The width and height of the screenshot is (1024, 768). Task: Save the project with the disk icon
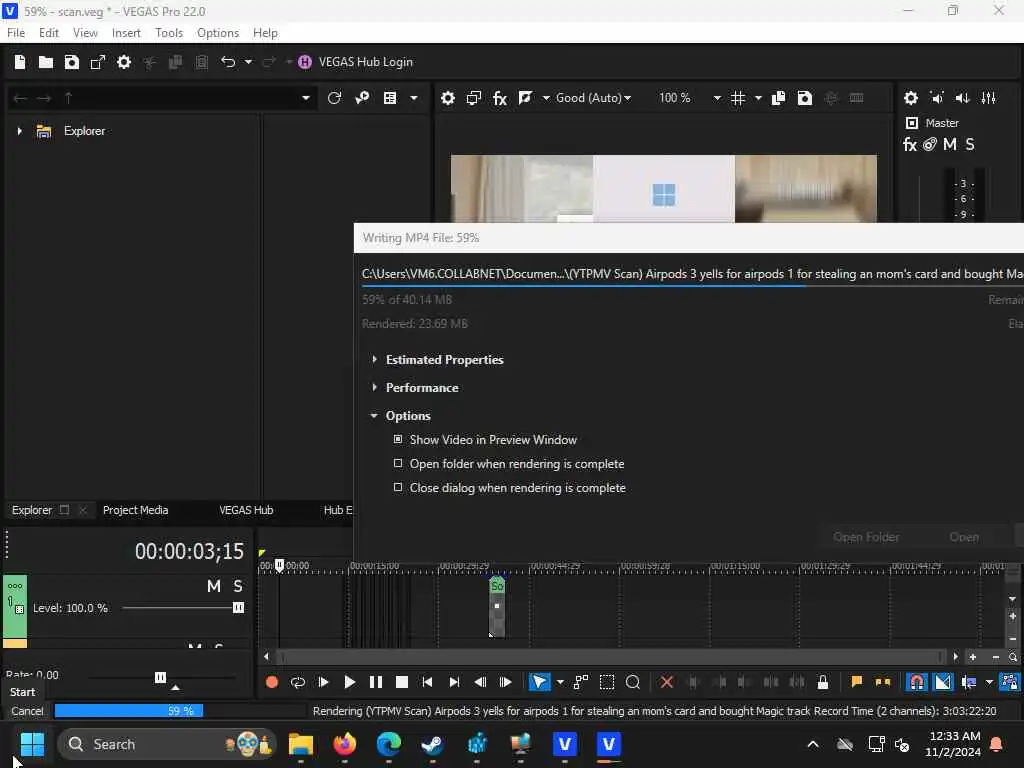pyautogui.click(x=72, y=62)
